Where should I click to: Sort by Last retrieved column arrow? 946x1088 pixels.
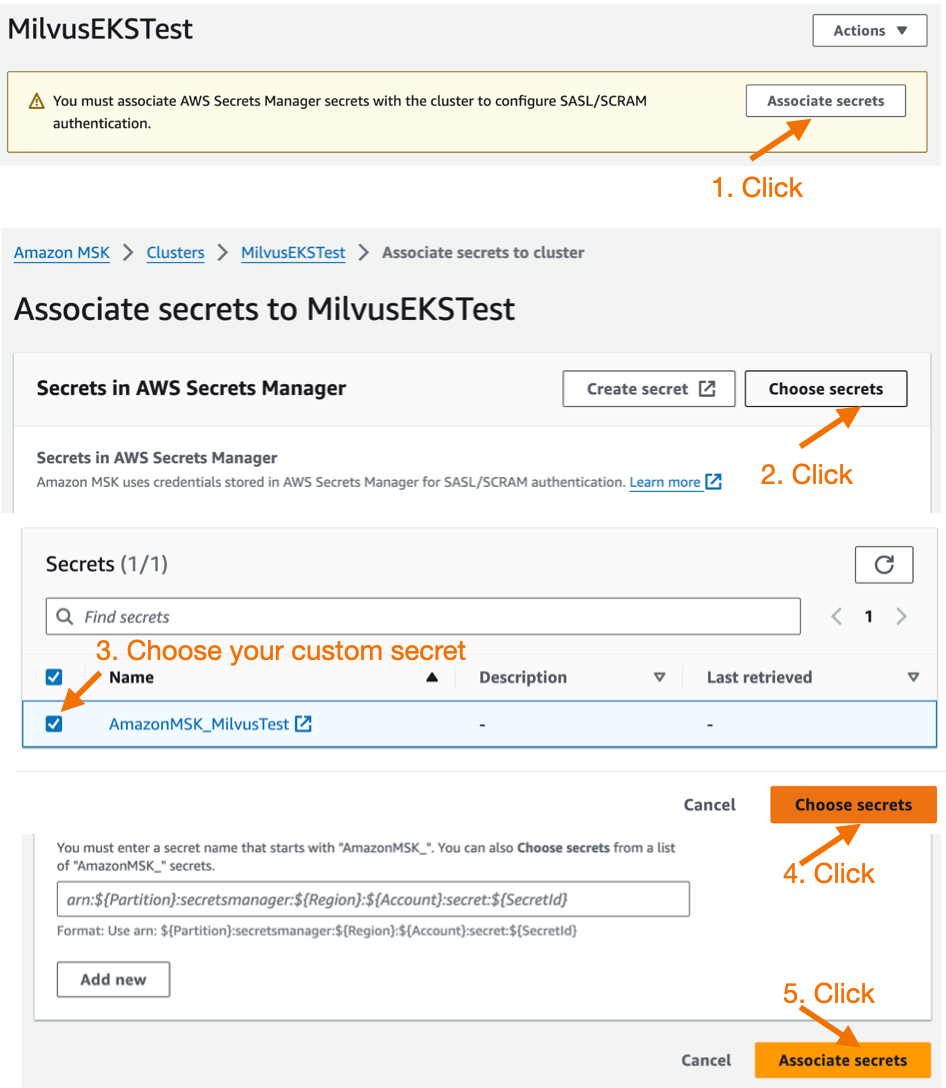point(913,677)
